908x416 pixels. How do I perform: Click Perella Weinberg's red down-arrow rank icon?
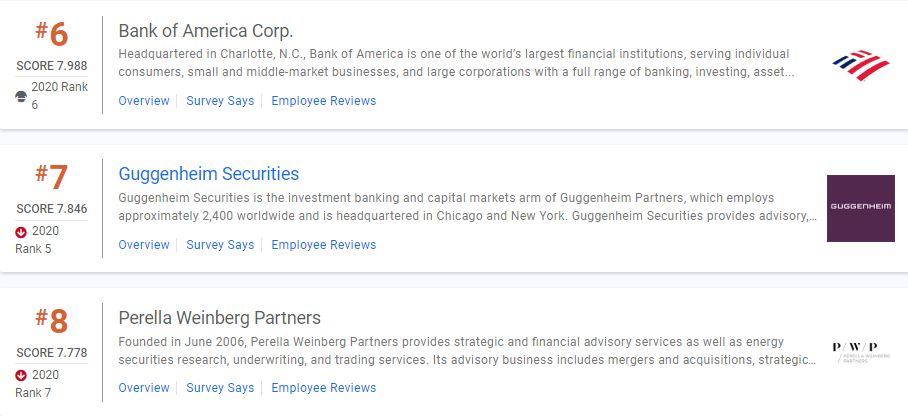(x=21, y=375)
